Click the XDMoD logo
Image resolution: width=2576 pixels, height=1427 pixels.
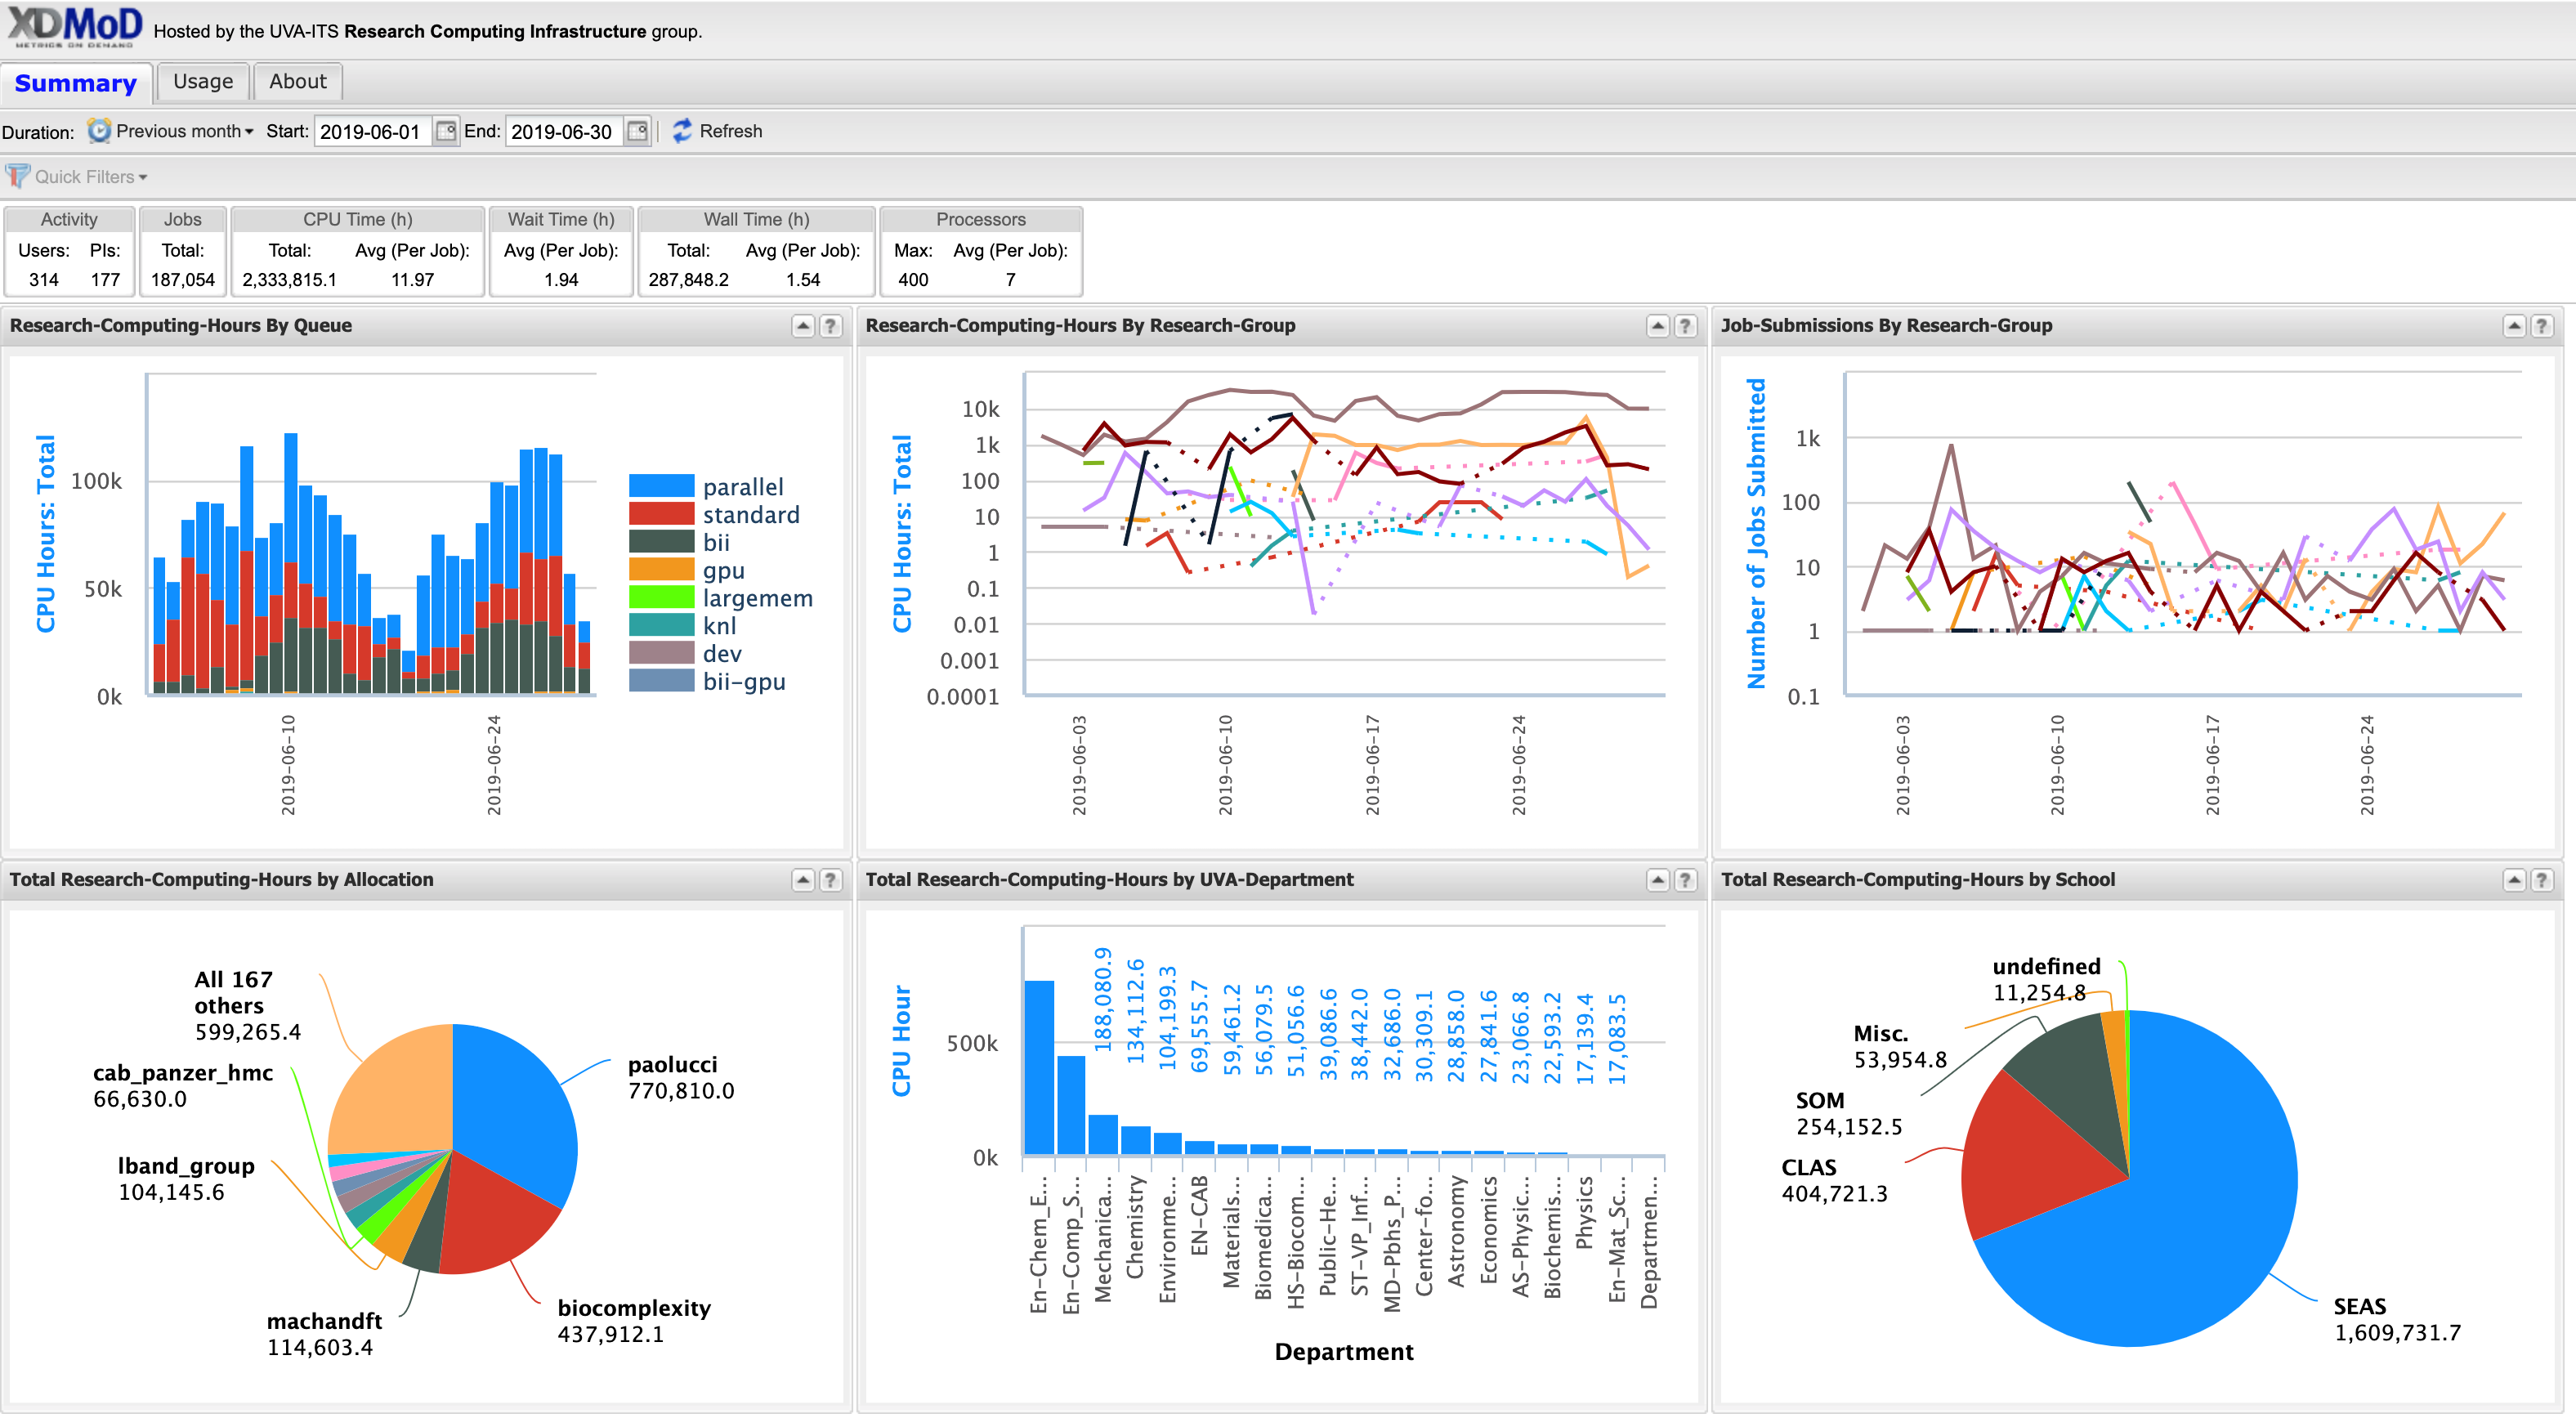pyautogui.click(x=75, y=26)
